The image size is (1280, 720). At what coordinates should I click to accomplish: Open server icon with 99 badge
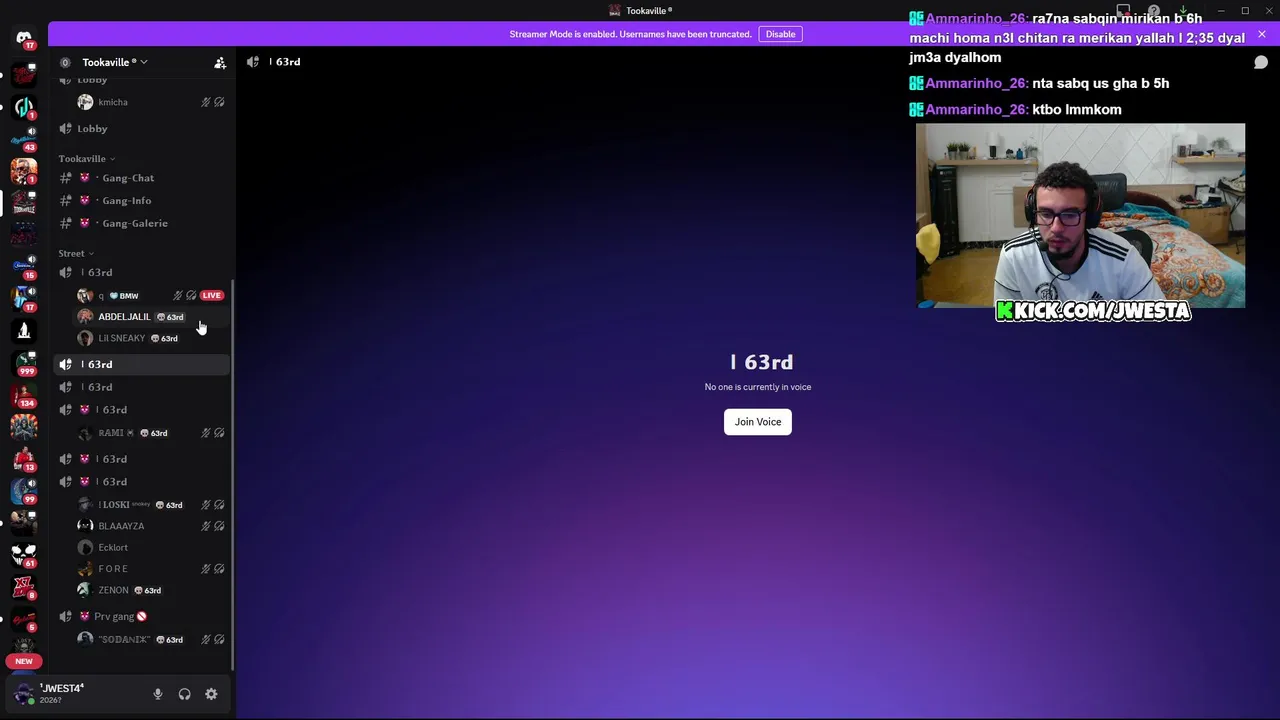[x=24, y=490]
